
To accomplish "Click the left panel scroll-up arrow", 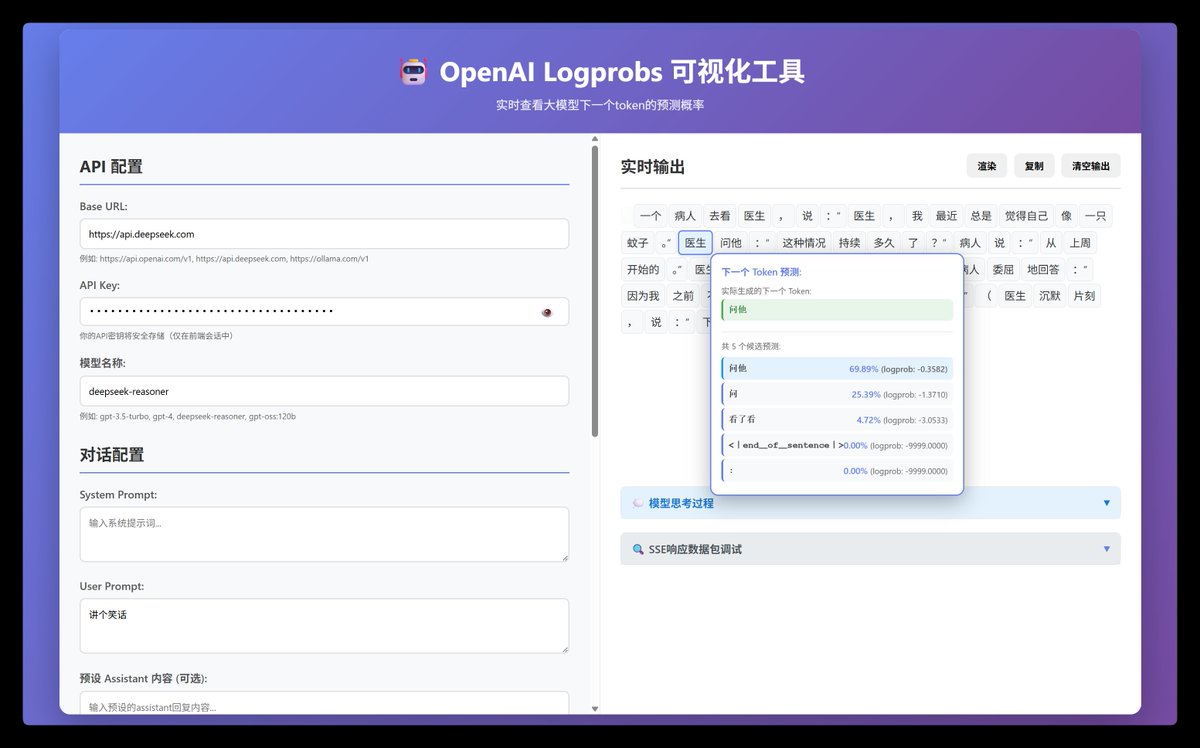I will coord(595,139).
